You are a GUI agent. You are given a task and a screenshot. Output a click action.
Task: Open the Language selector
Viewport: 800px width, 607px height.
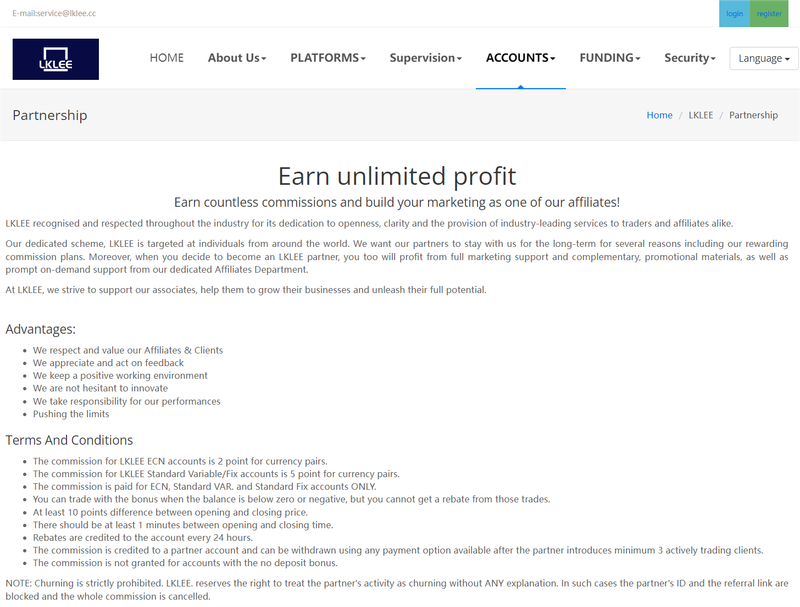764,58
